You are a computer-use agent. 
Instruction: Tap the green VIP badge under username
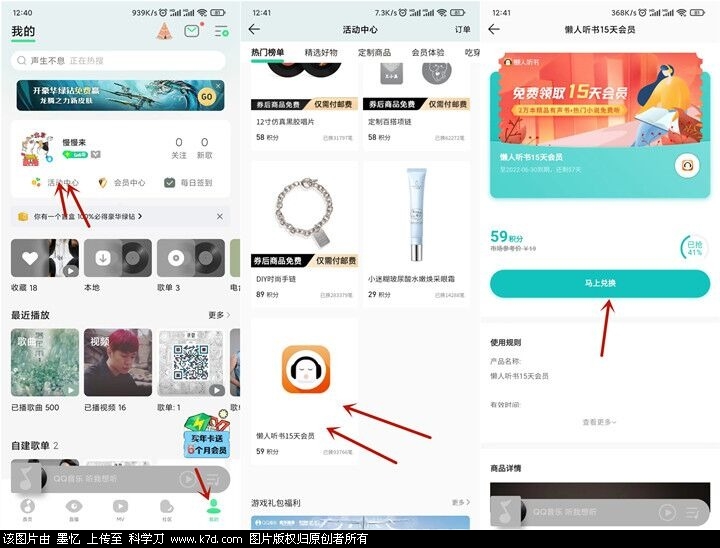point(74,155)
